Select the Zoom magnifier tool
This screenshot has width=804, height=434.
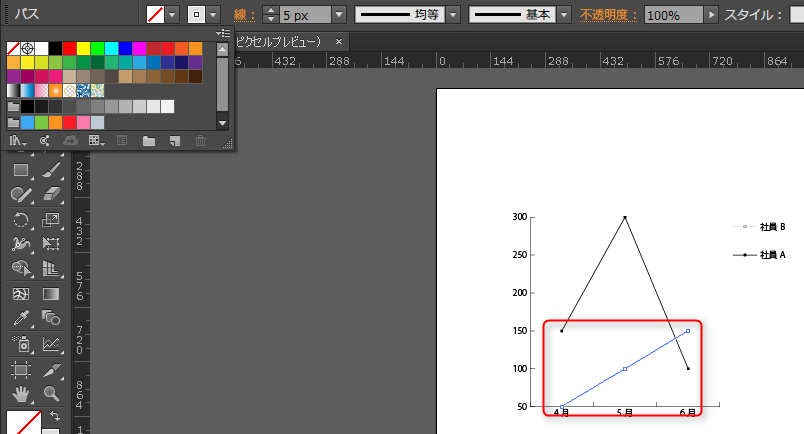51,394
